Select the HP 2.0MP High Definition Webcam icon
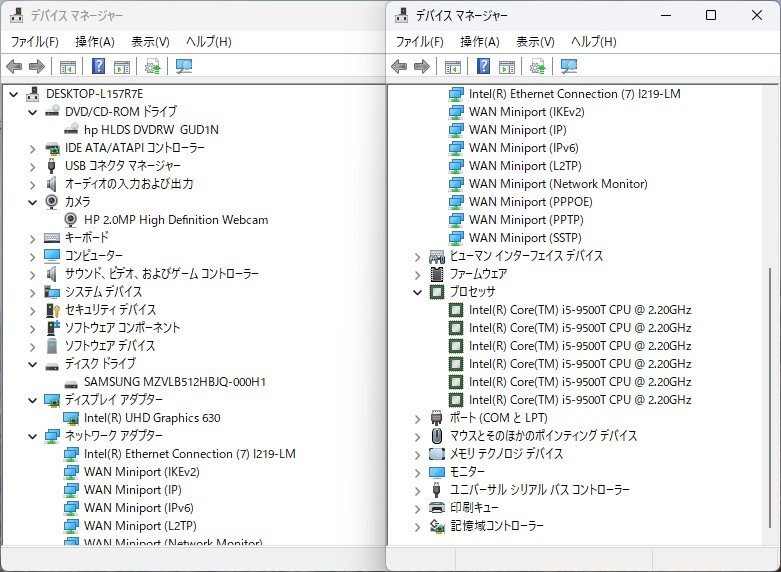 71,220
